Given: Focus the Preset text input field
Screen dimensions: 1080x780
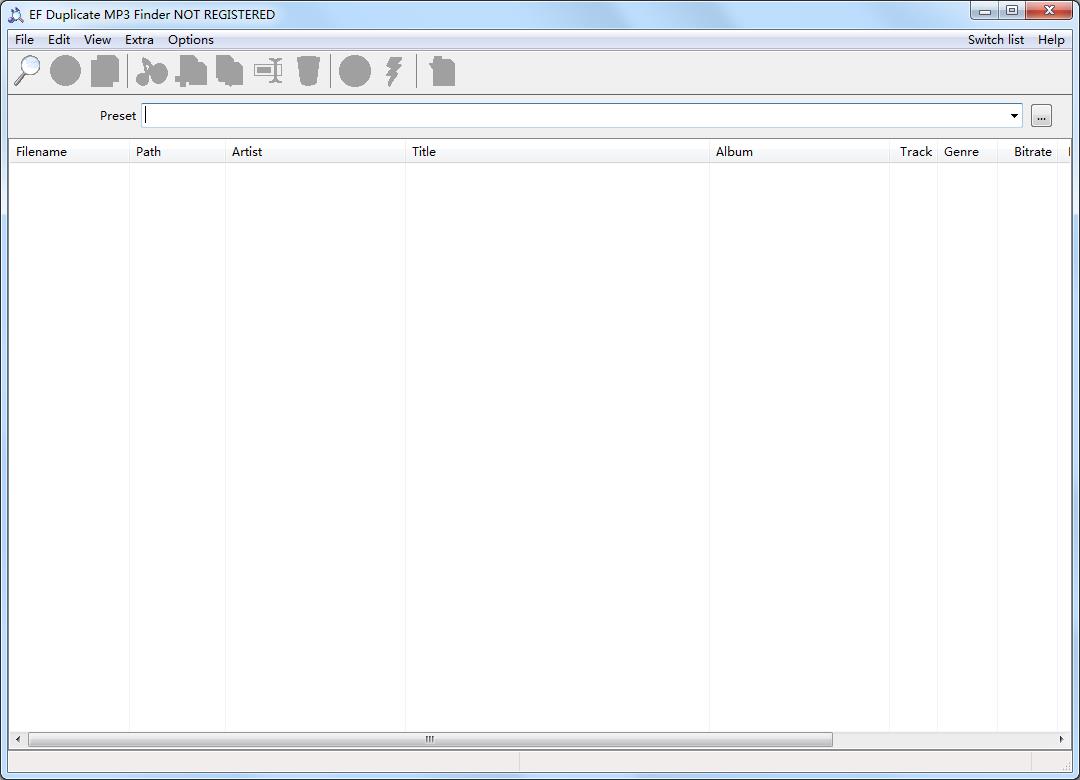Looking at the screenshot, I should [x=575, y=116].
